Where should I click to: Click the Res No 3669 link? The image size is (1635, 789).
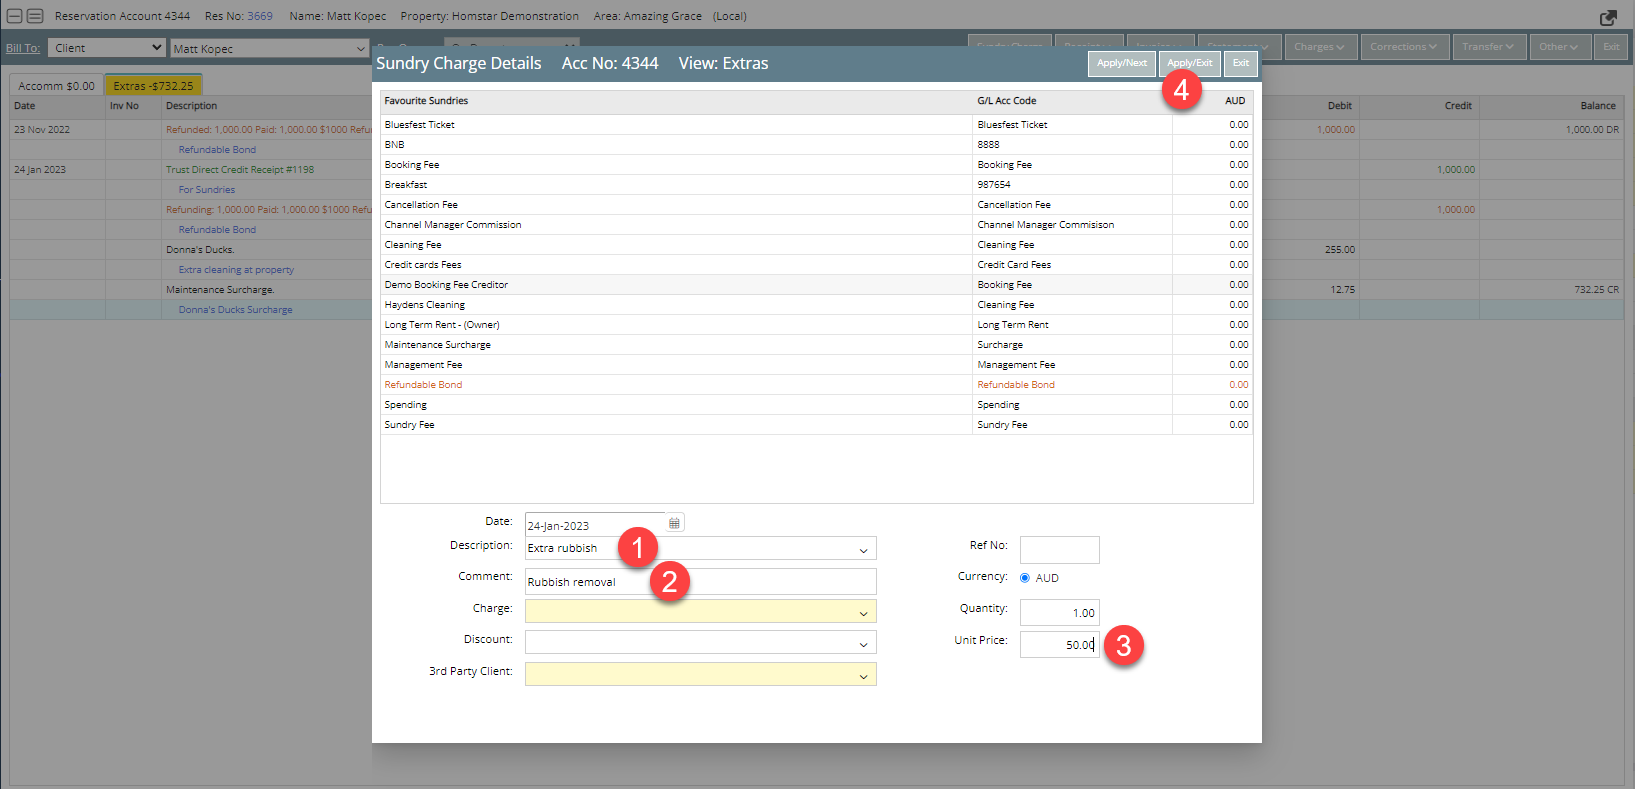pos(260,16)
